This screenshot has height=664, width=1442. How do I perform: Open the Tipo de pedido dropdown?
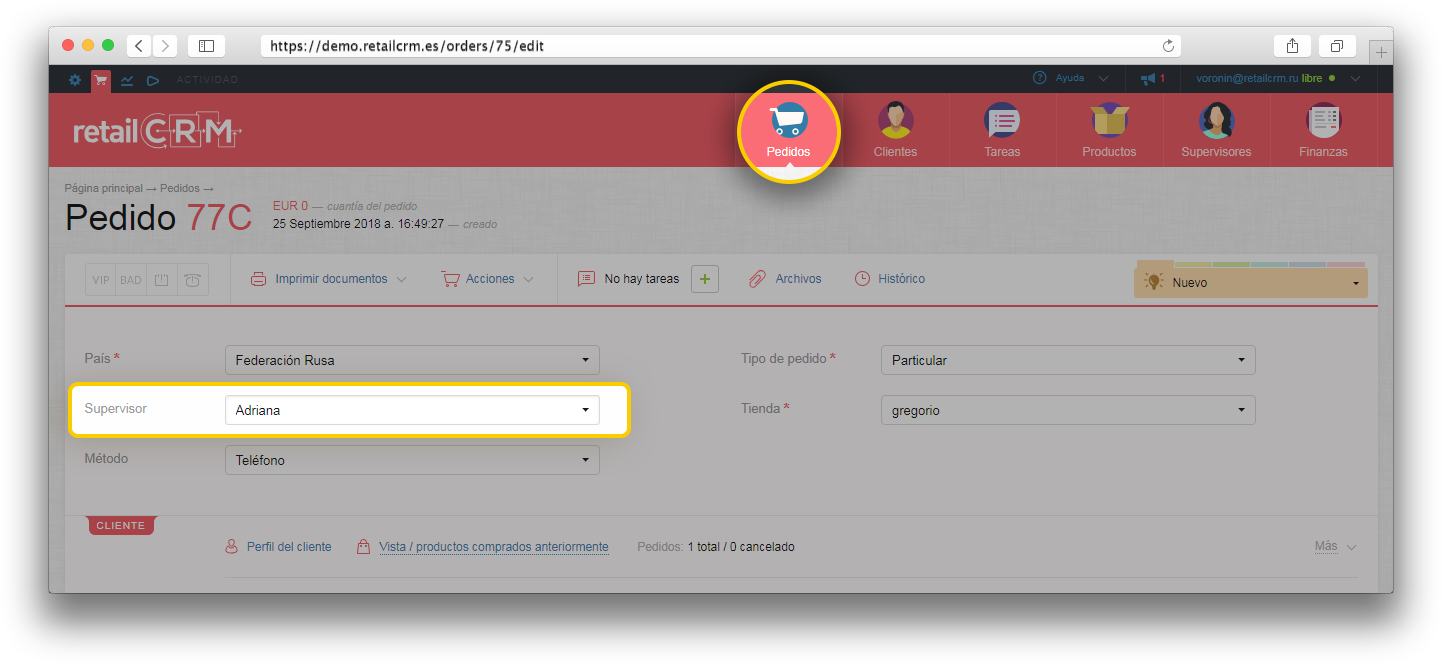pyautogui.click(x=1068, y=360)
